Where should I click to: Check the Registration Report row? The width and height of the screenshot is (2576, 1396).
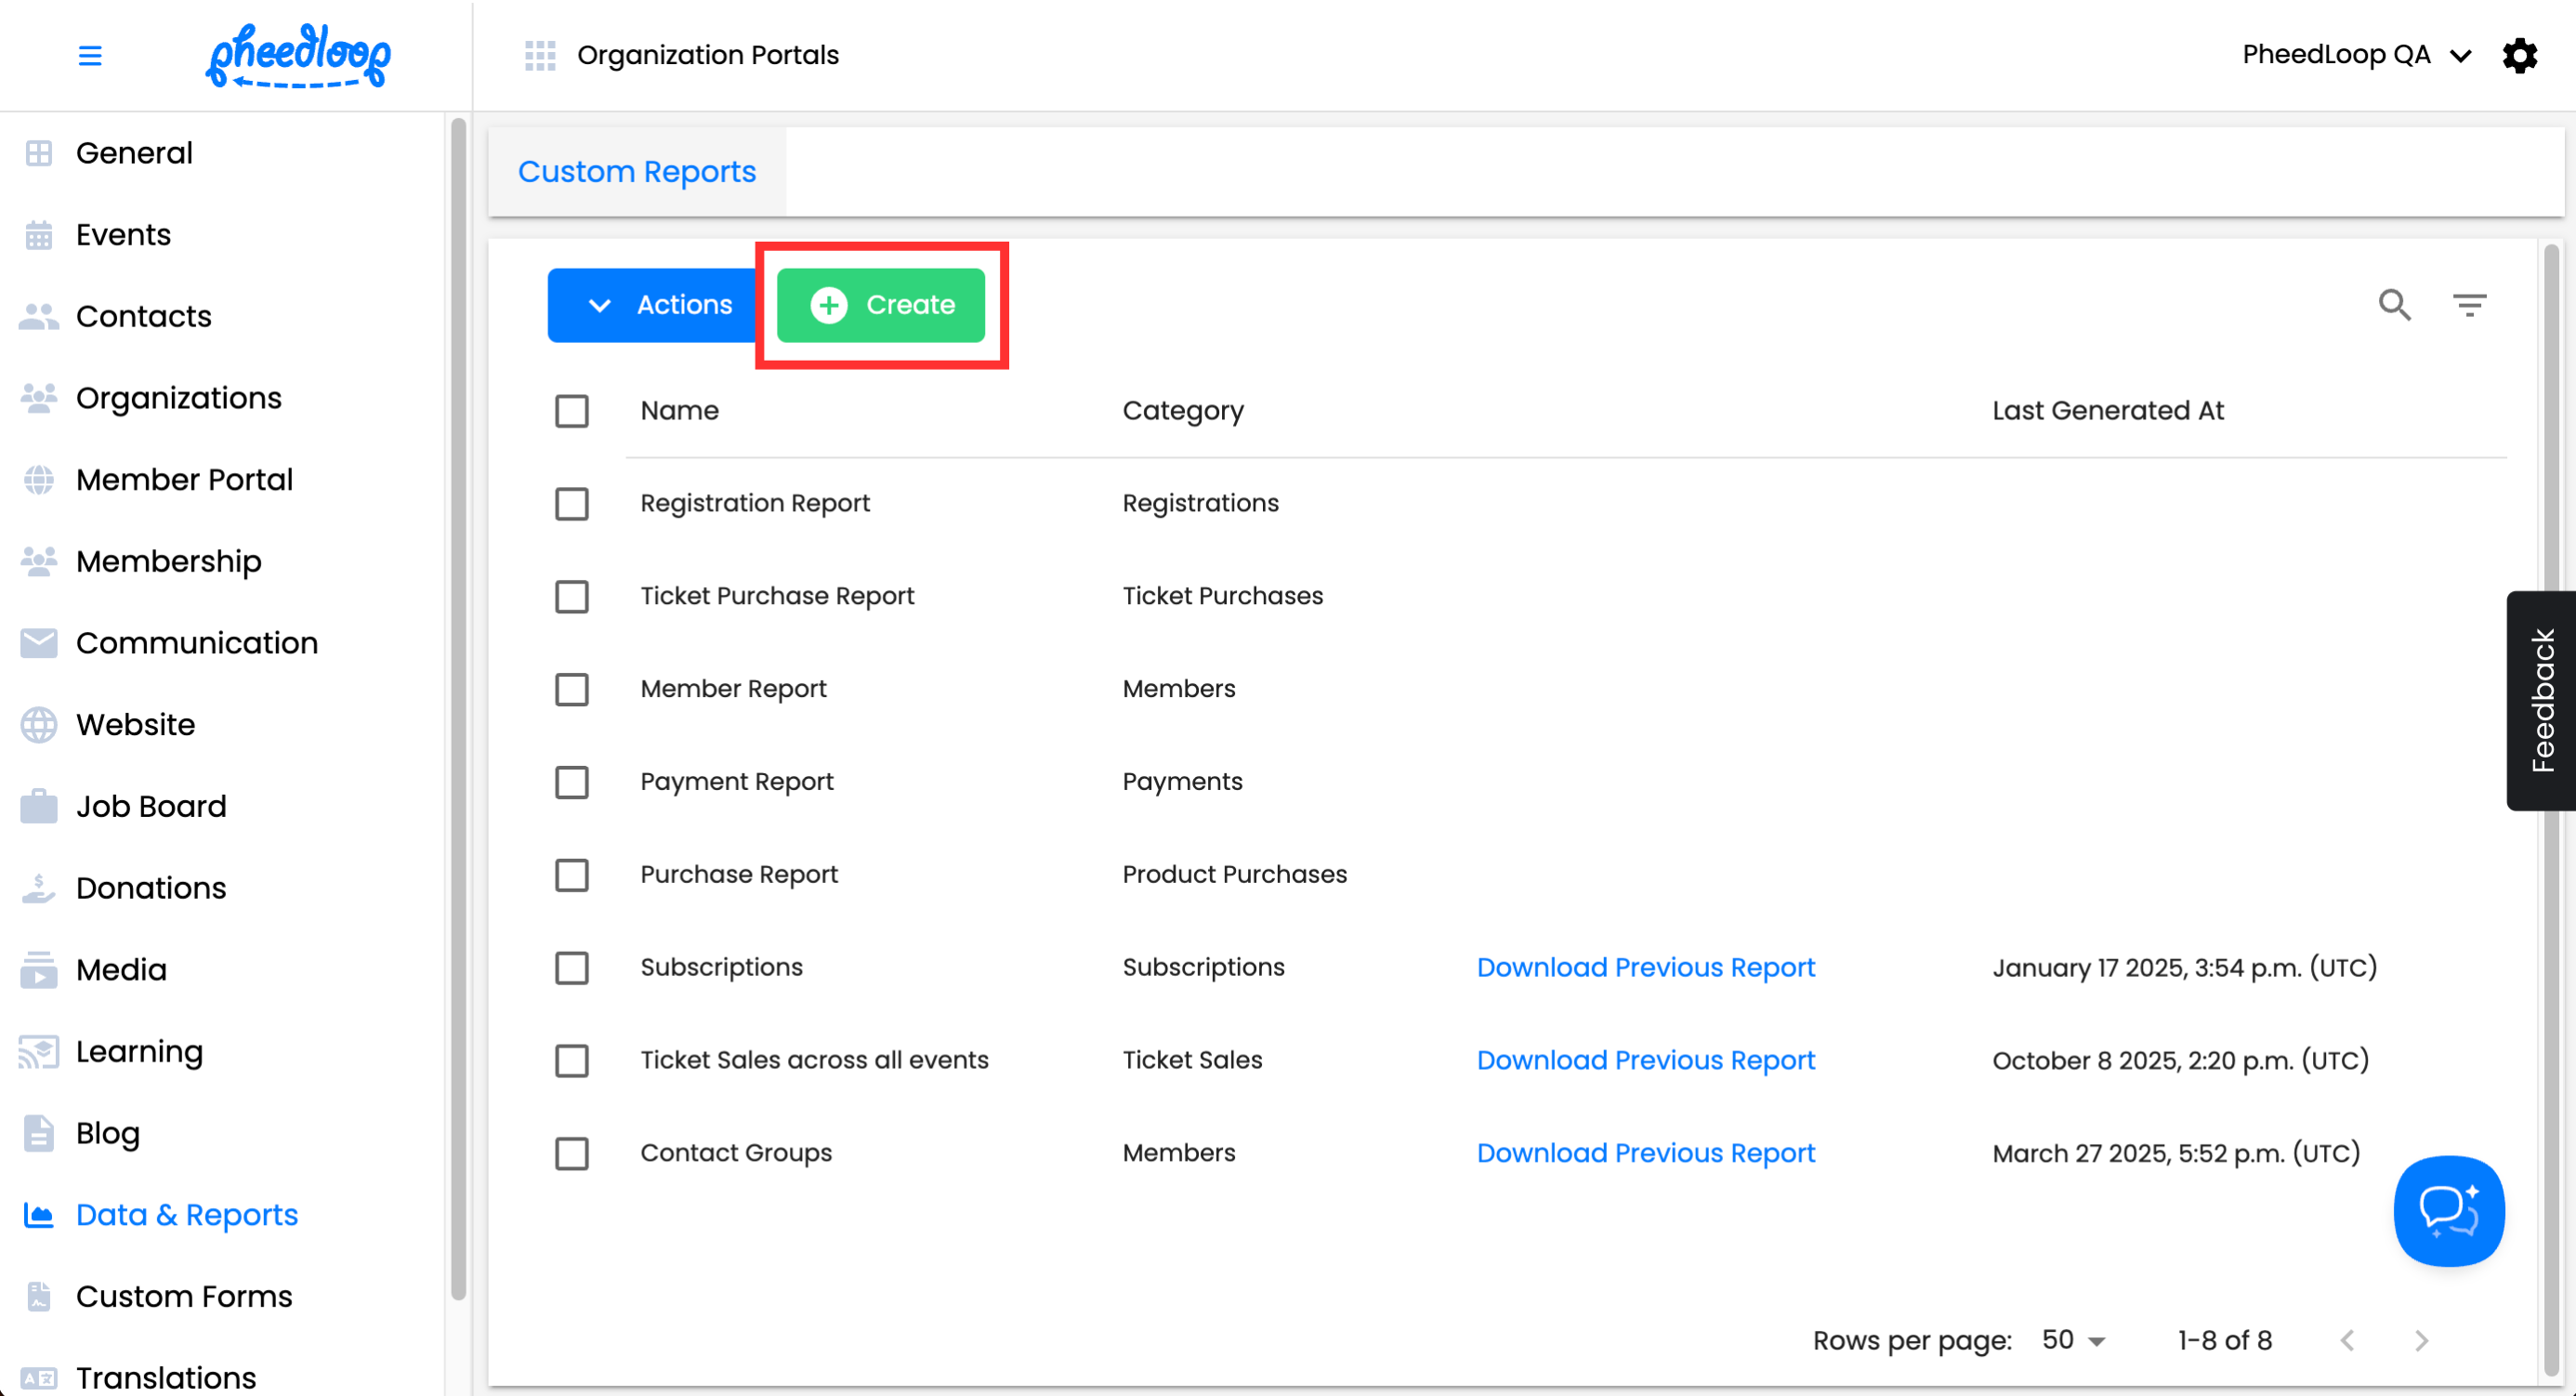572,503
